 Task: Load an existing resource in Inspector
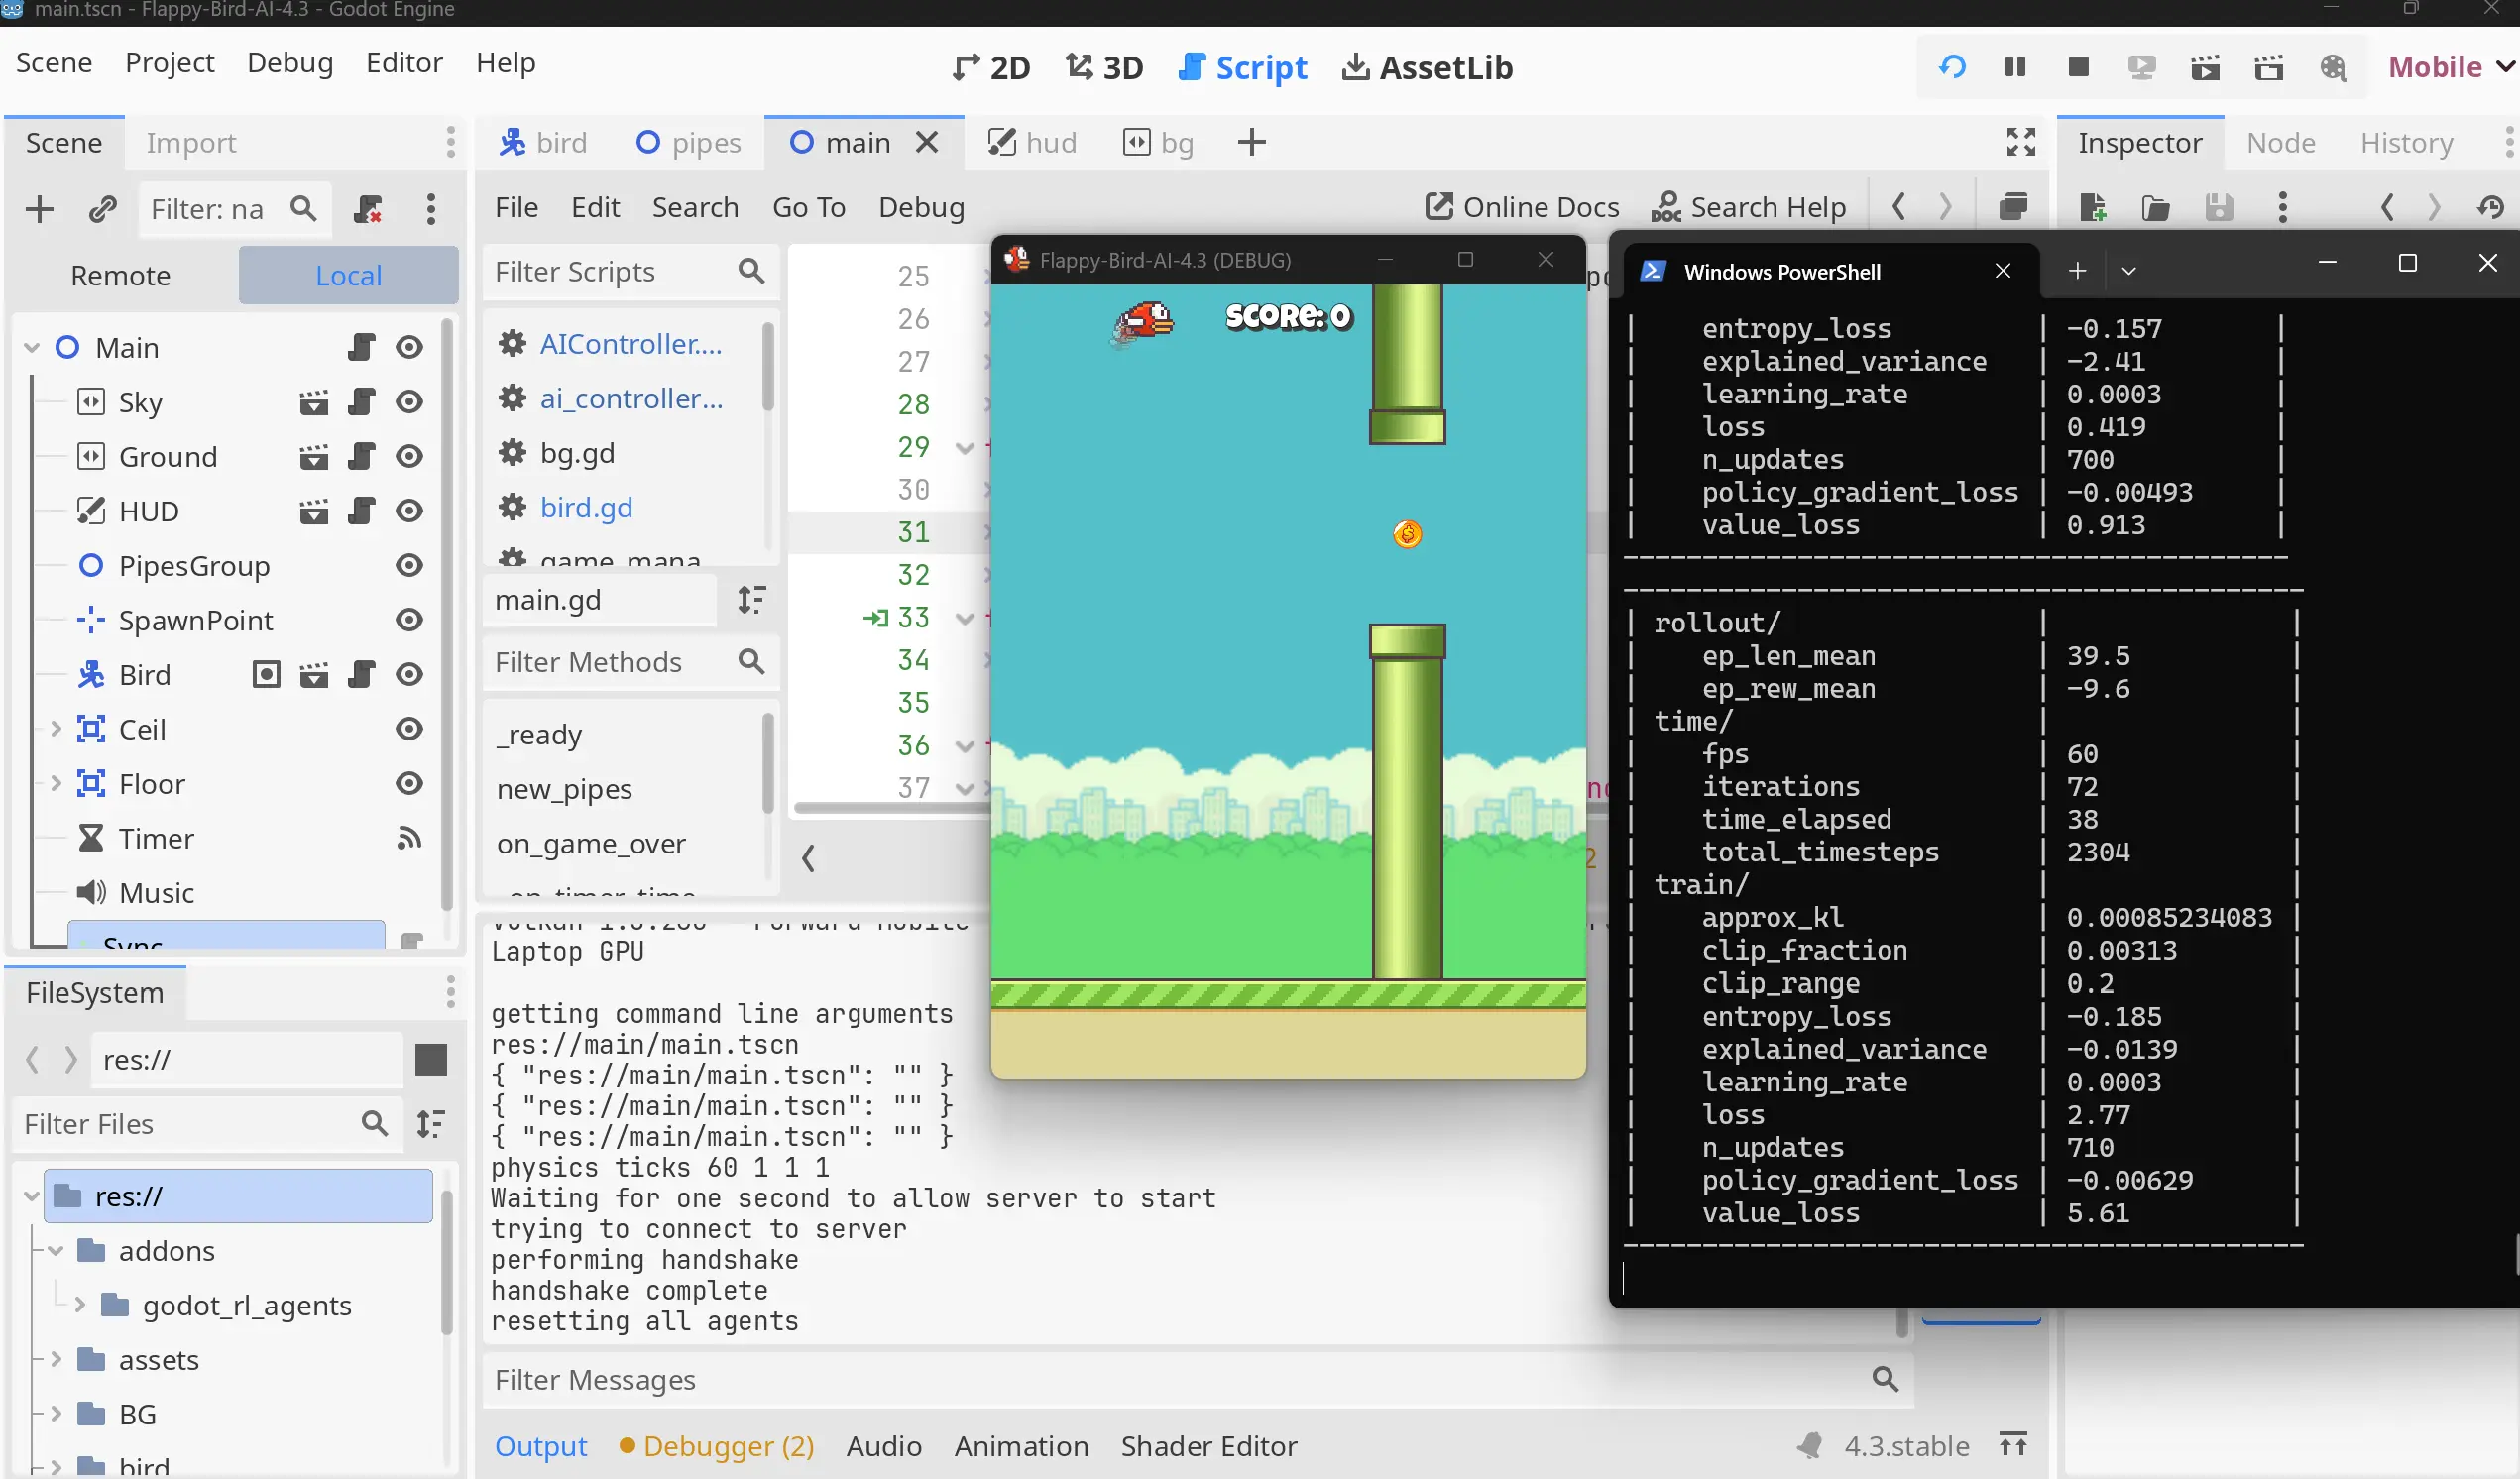2155,207
